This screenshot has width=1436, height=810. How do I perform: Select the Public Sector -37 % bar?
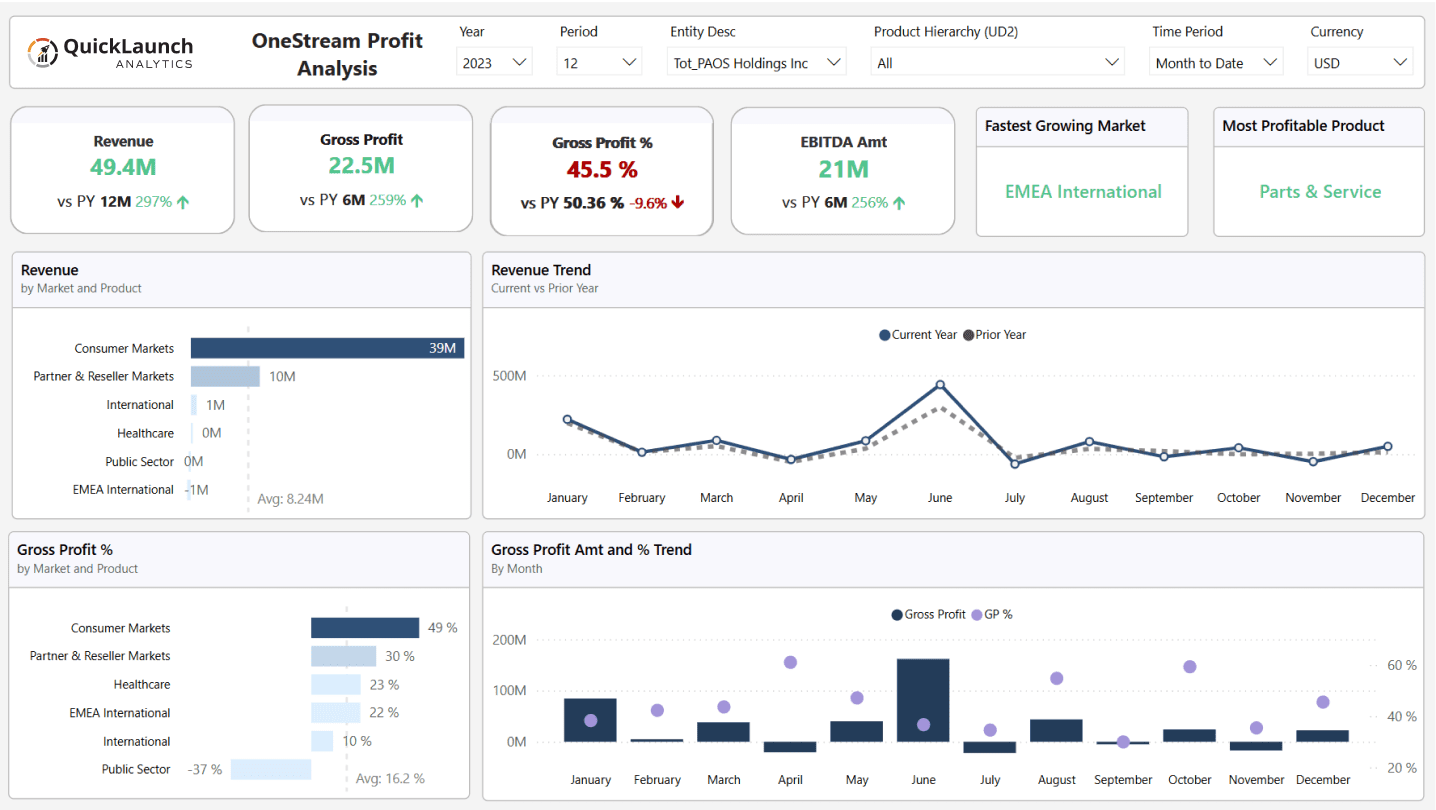pos(271,769)
